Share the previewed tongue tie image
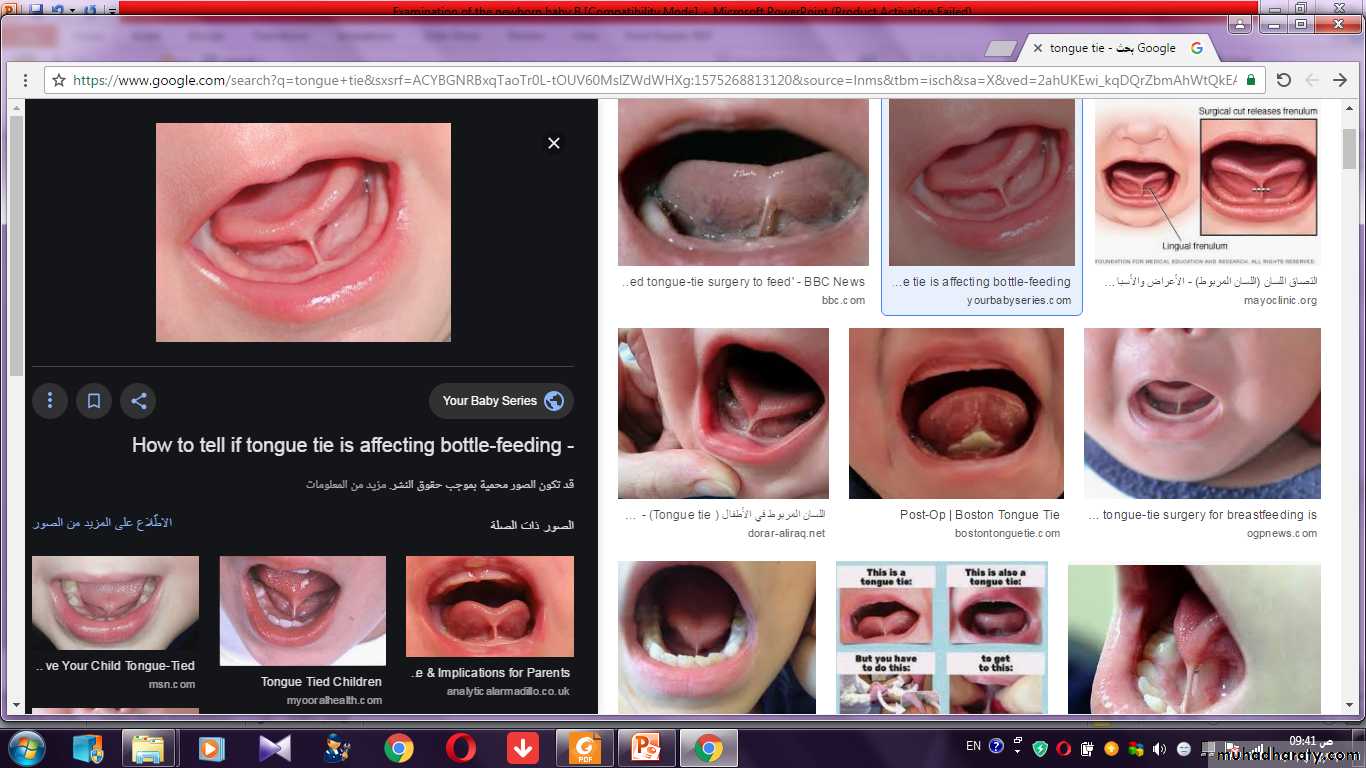The image size is (1366, 768). [139, 401]
